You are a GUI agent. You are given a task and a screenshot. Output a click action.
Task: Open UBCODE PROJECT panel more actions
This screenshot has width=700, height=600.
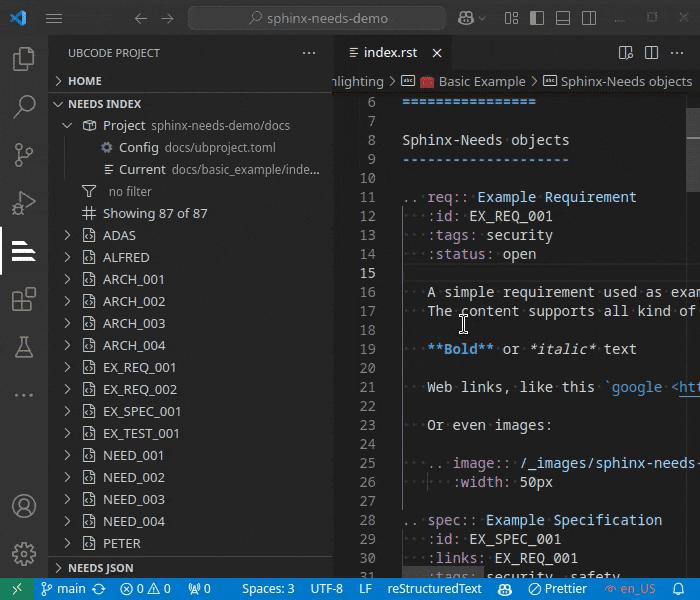click(x=309, y=53)
